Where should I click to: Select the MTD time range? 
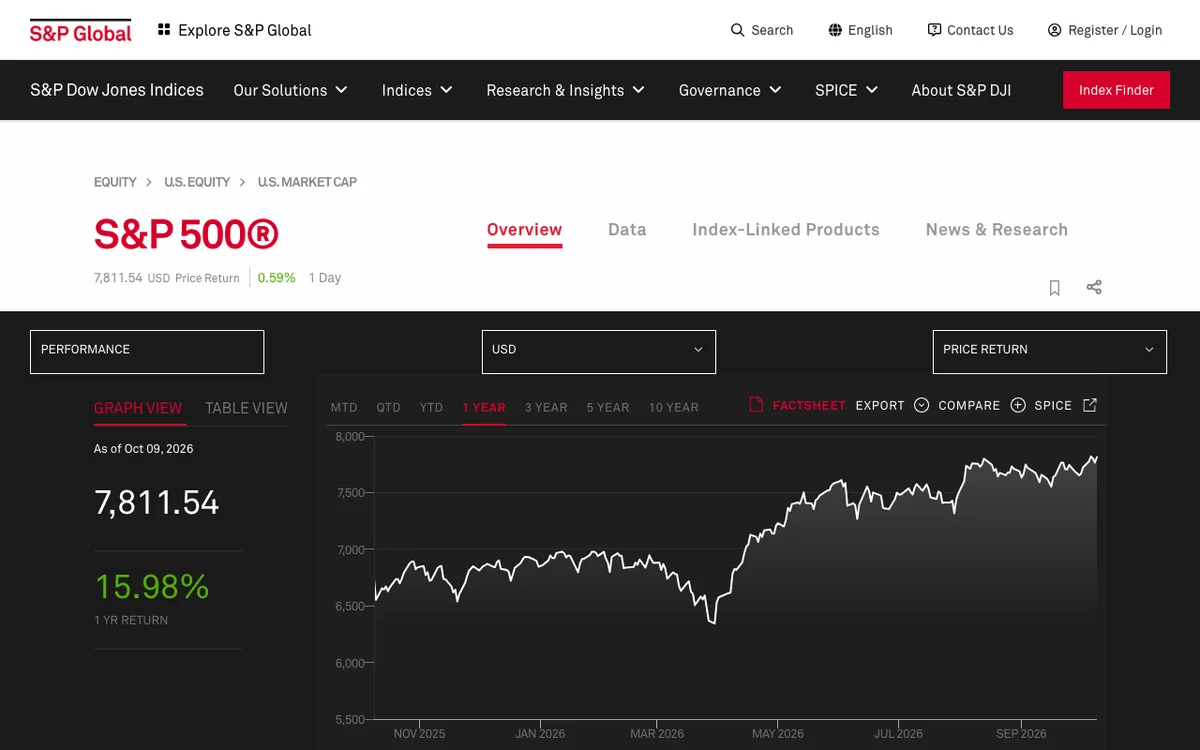click(x=344, y=407)
